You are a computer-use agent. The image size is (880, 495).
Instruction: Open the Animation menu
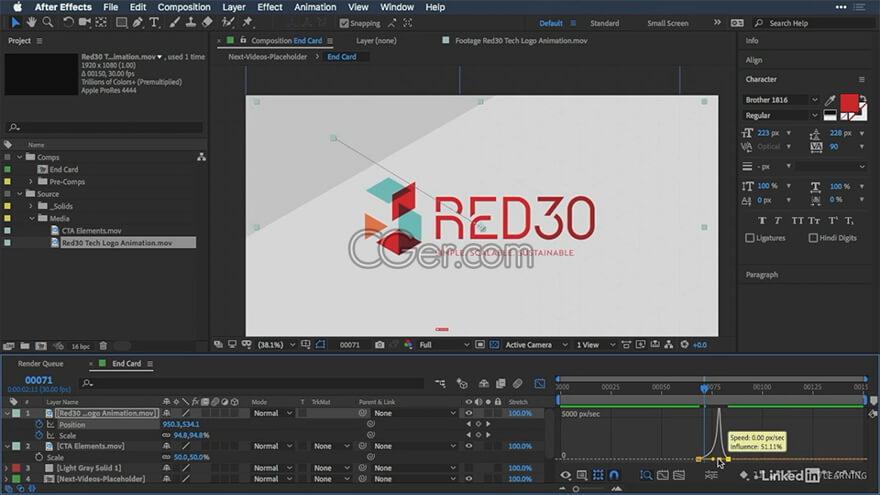tap(315, 7)
